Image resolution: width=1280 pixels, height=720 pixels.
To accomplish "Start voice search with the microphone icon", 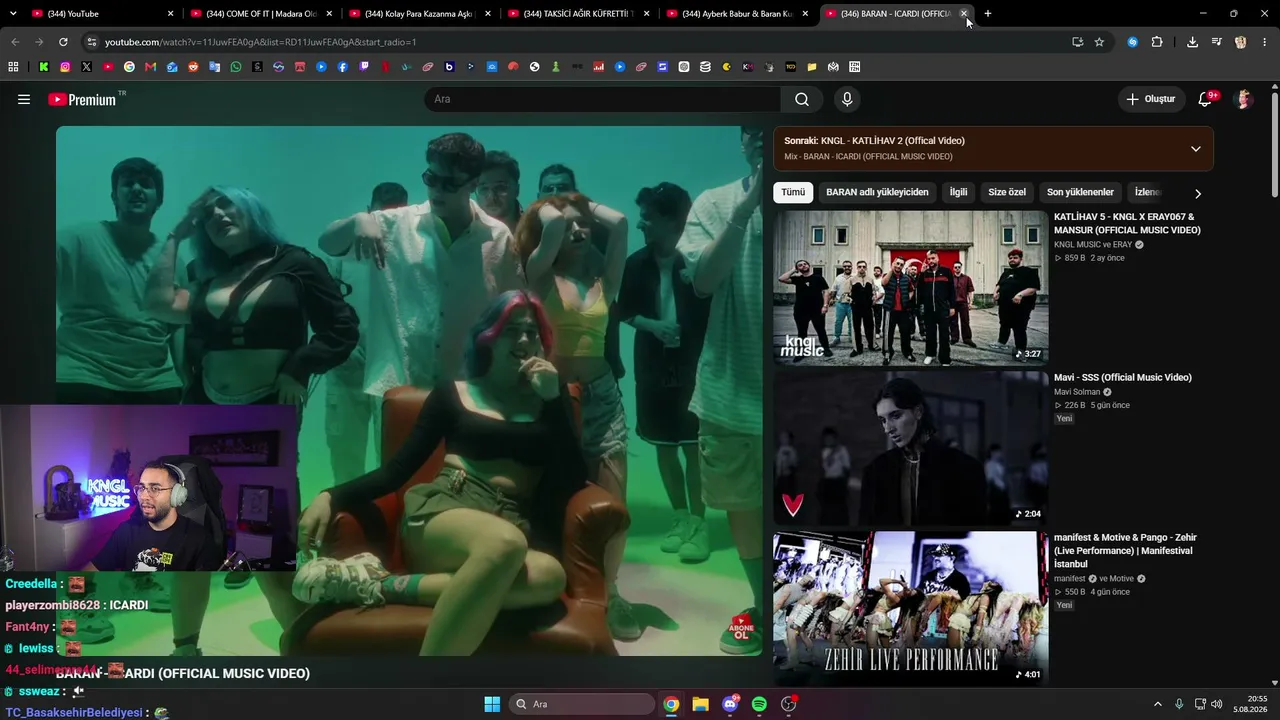I will click(x=847, y=99).
